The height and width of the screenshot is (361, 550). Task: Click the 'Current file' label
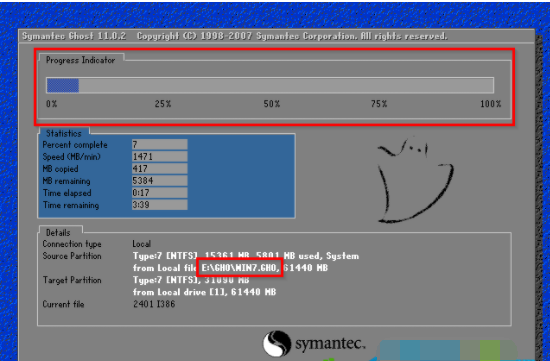point(63,304)
